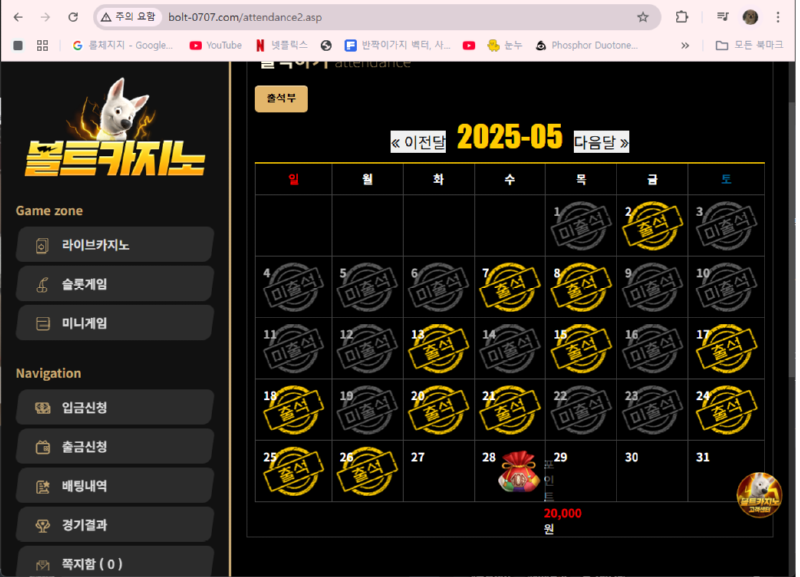Open the browser extensions puzzle icon
This screenshot has height=577, width=800.
[682, 17]
